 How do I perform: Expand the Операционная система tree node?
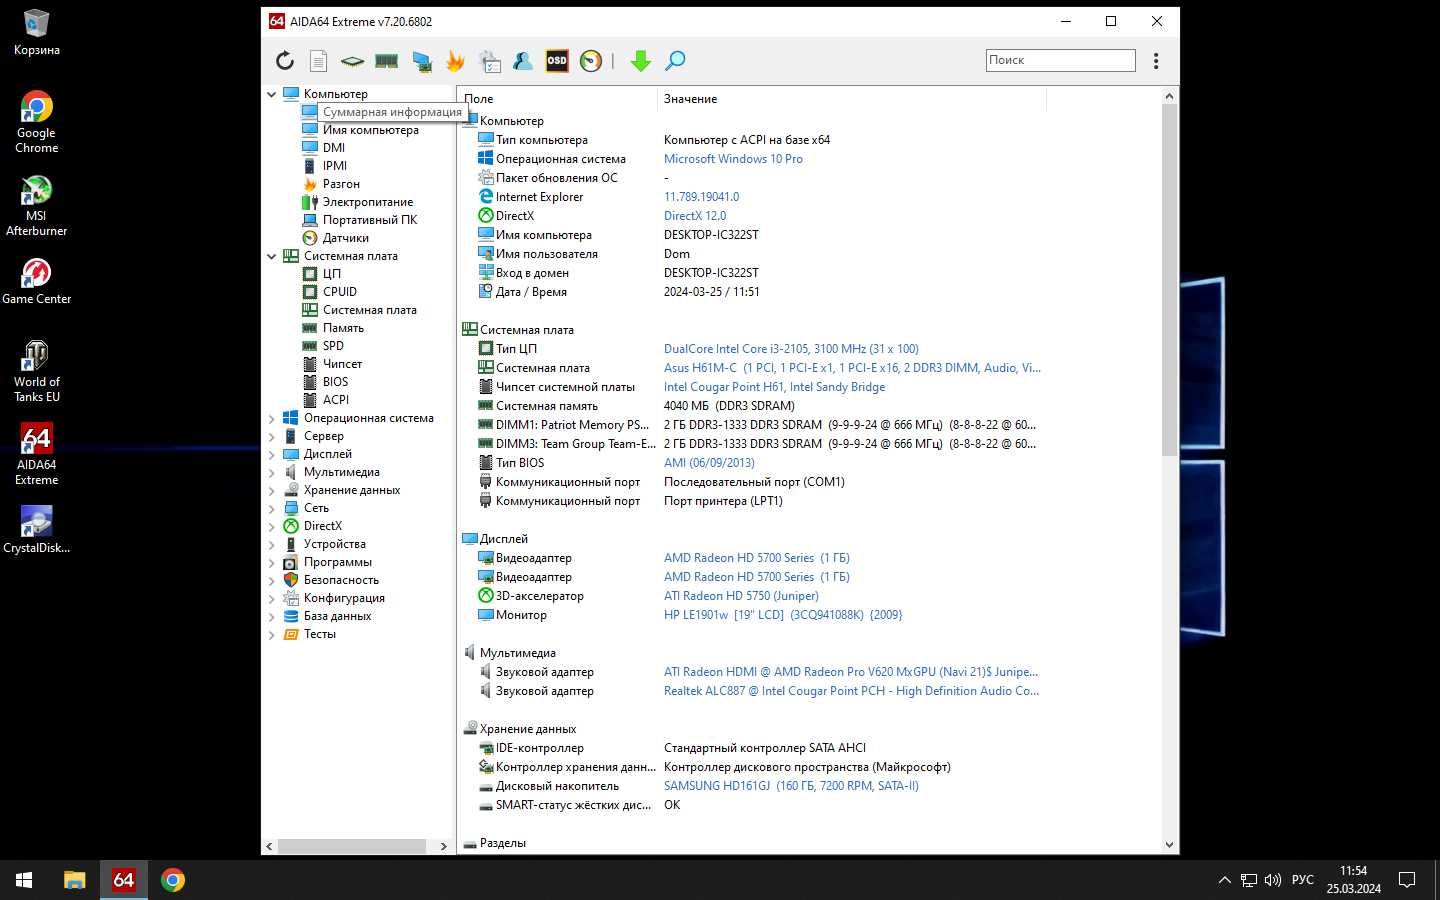(271, 418)
